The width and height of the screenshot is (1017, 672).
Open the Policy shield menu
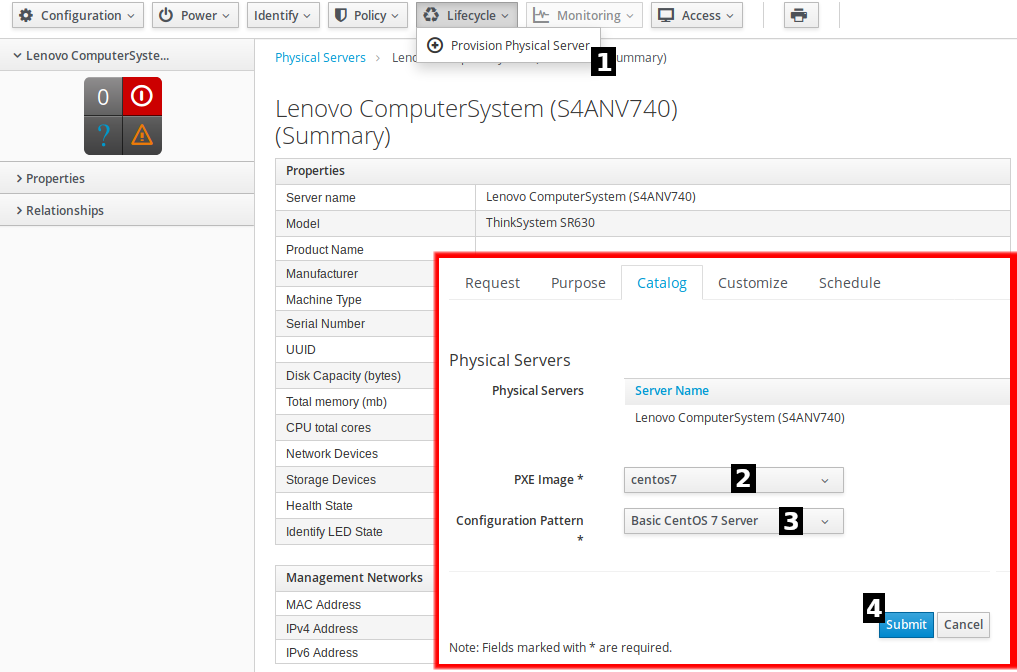(368, 15)
